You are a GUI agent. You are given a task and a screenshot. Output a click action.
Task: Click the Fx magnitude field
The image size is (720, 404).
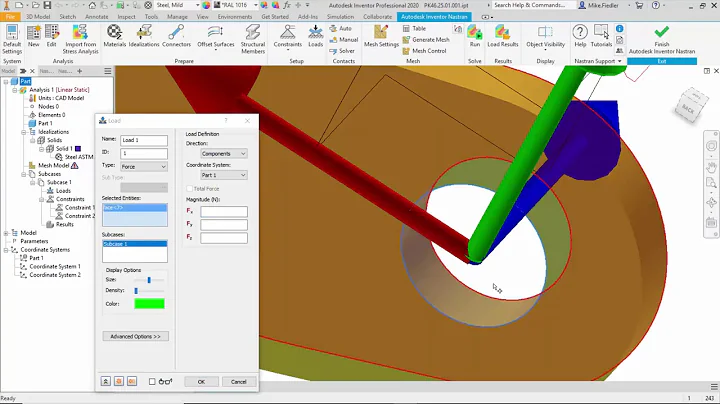[224, 211]
